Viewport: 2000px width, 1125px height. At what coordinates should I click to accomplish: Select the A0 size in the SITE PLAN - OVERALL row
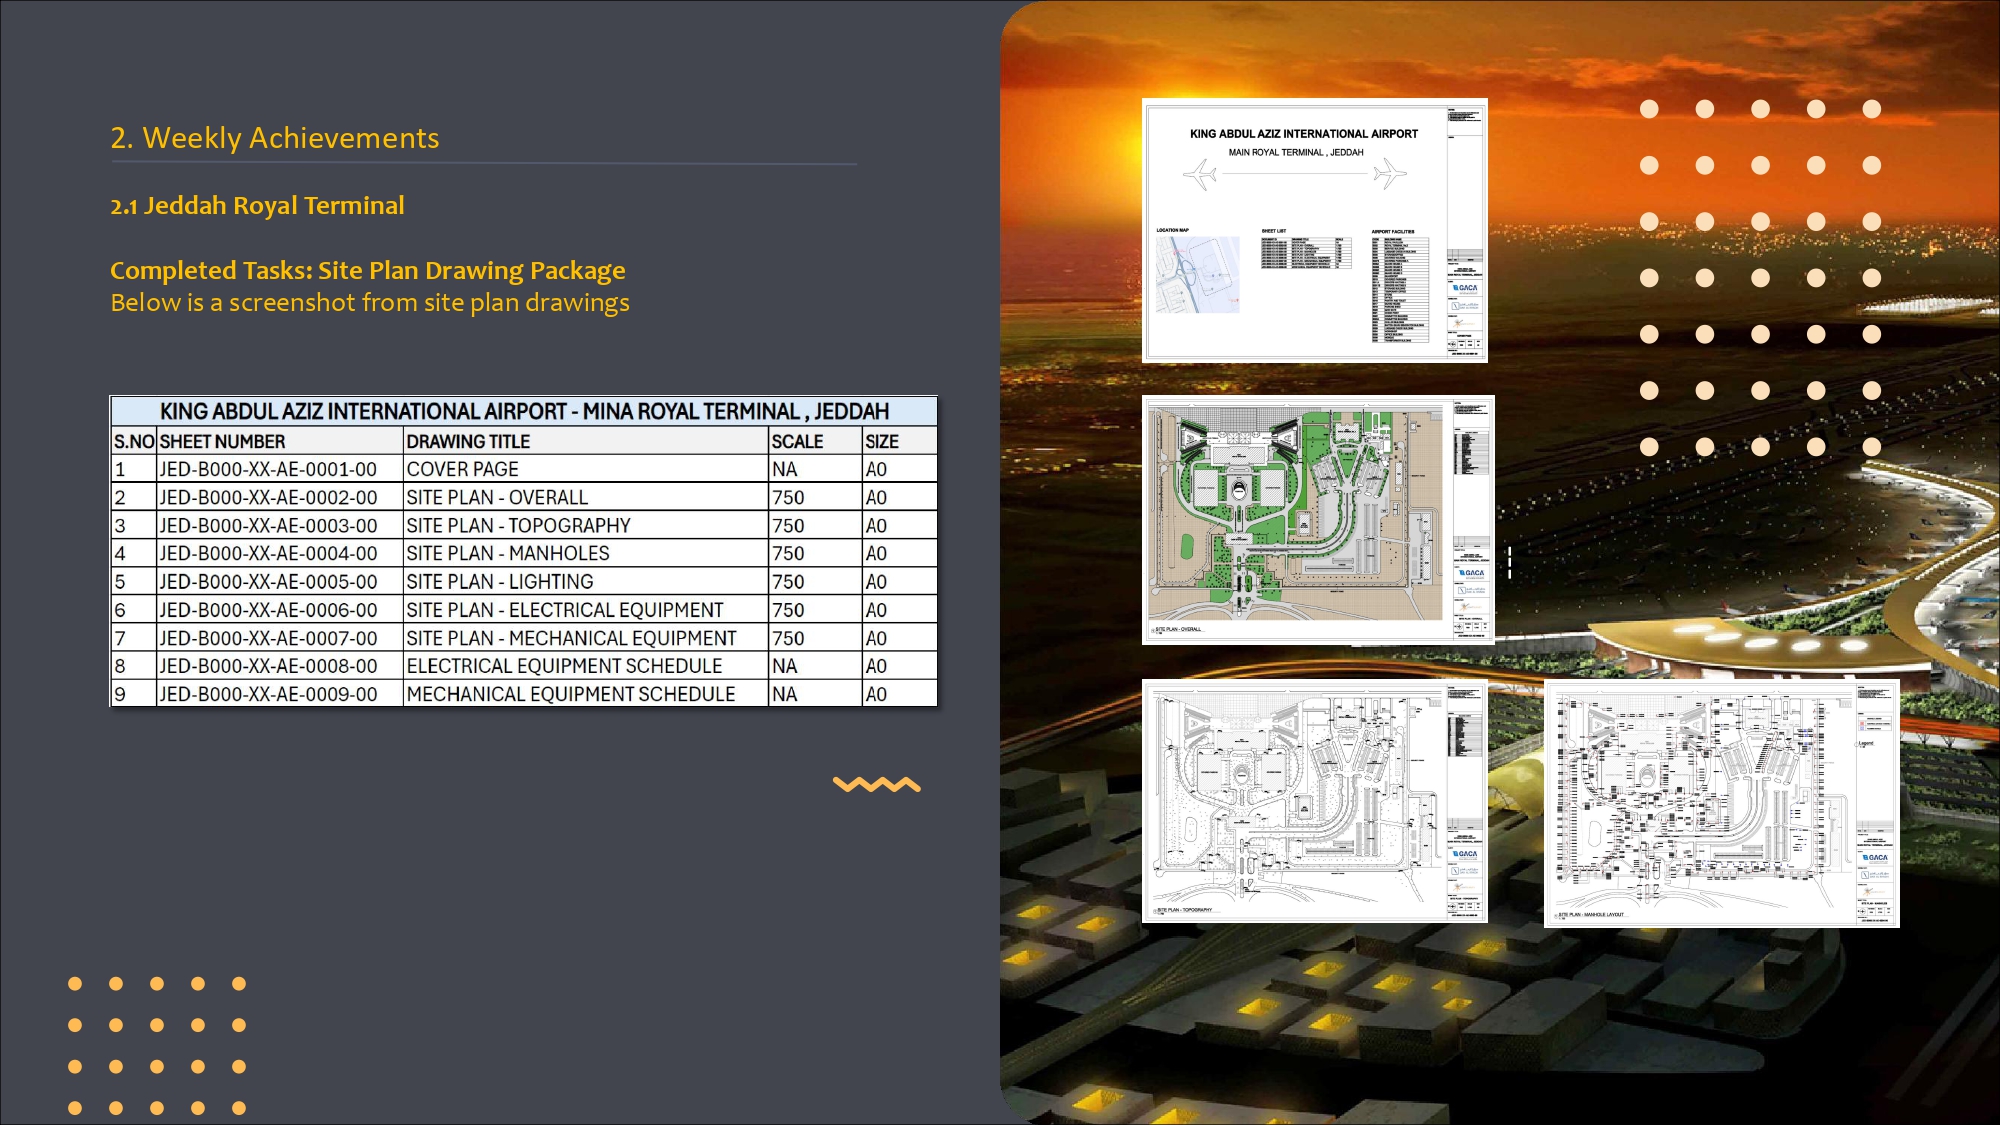(x=900, y=497)
